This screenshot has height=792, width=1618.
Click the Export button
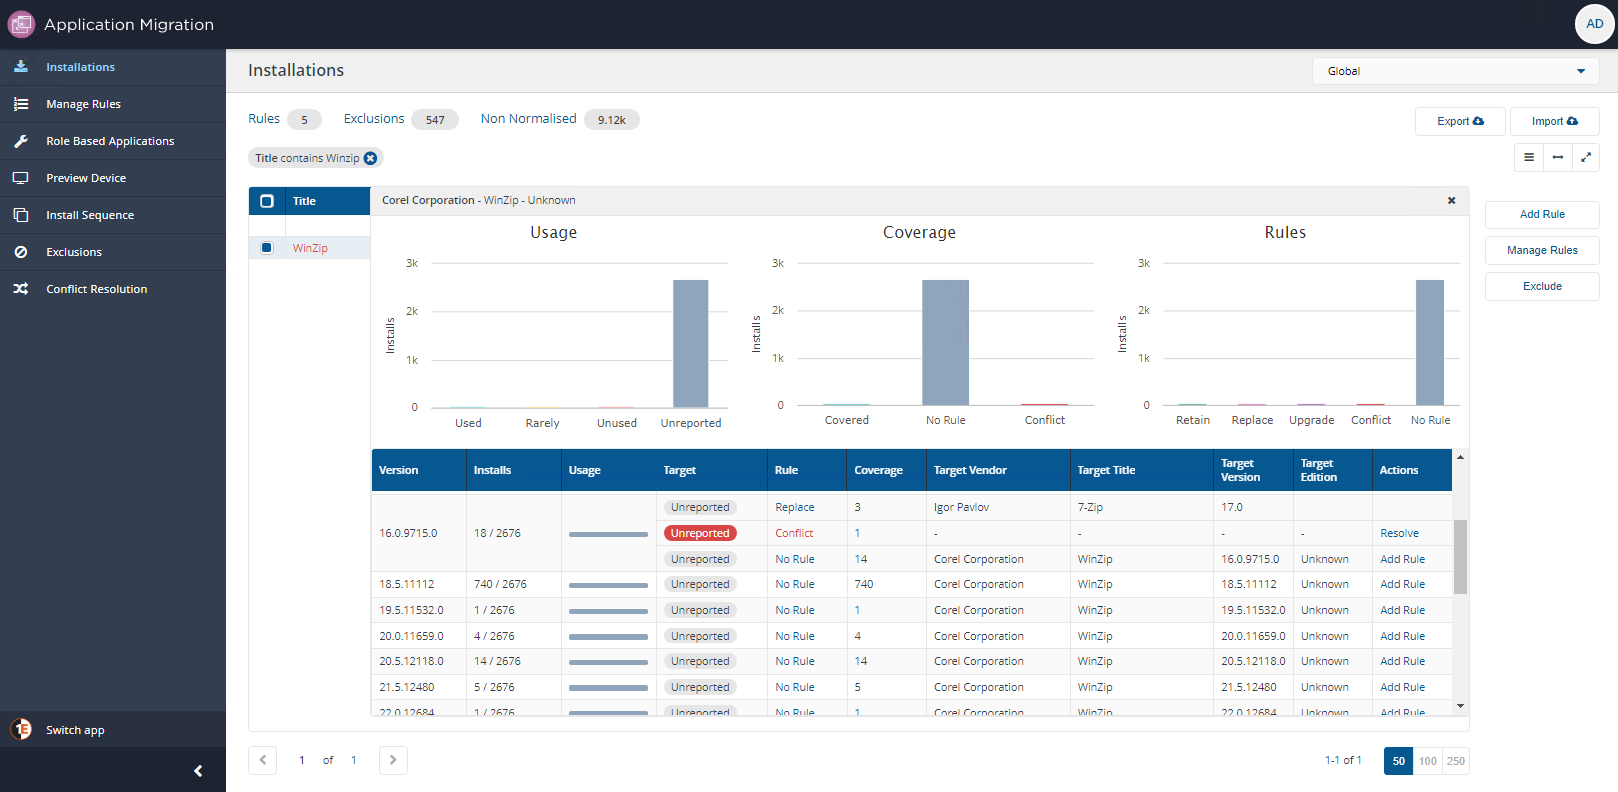(x=1460, y=121)
